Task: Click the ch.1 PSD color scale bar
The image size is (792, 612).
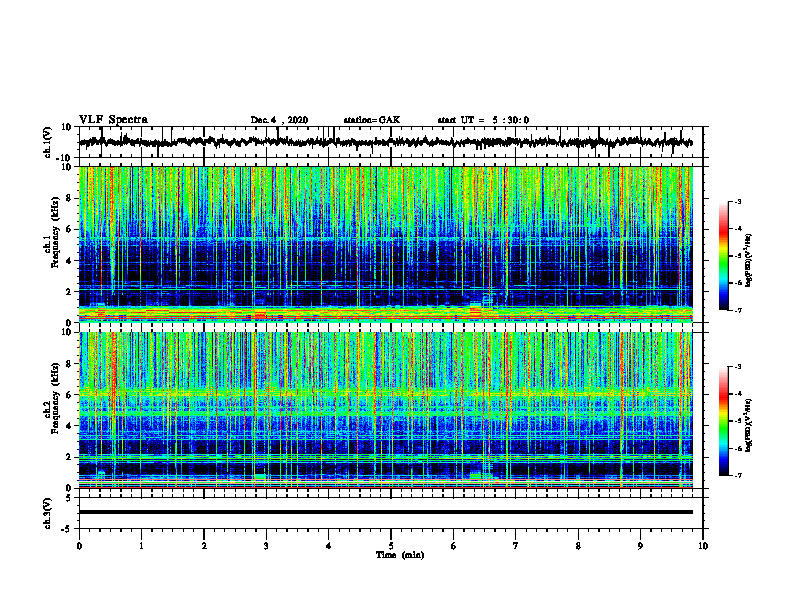Action: [x=723, y=256]
